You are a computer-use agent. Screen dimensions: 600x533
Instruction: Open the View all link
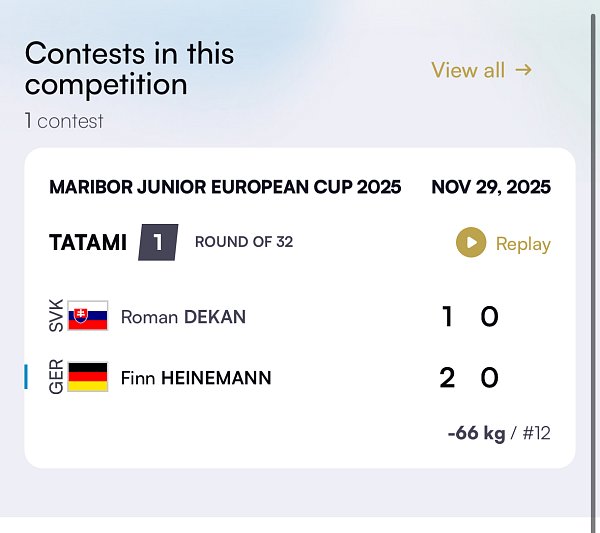[x=468, y=70]
